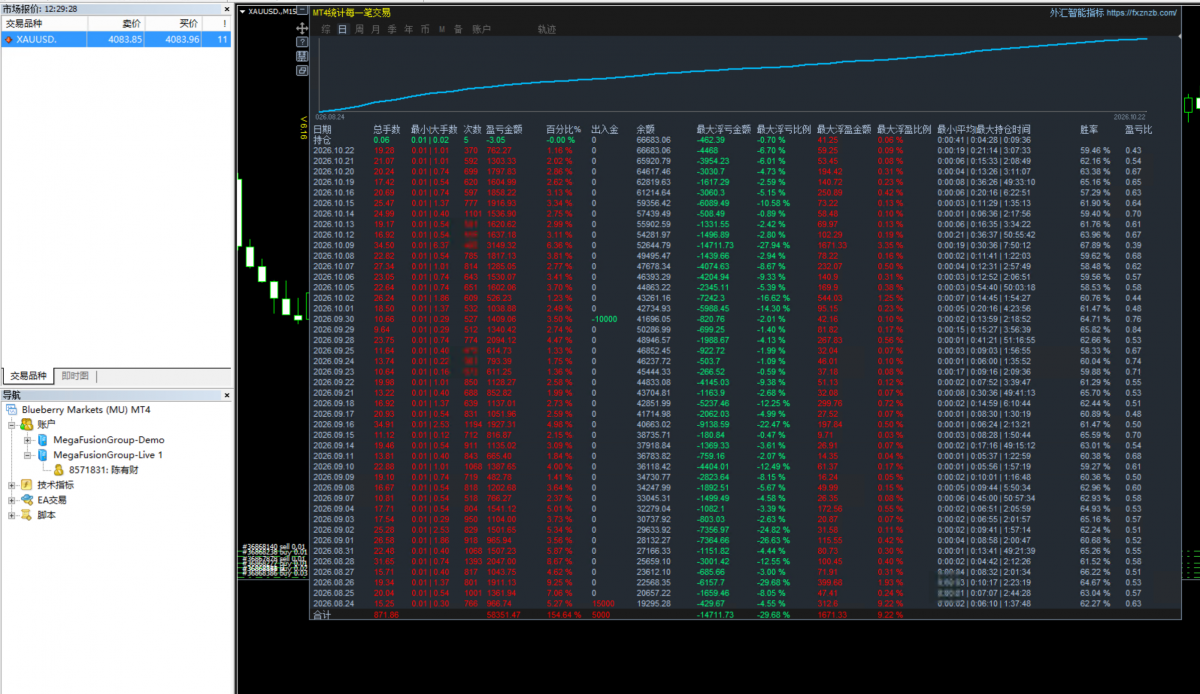Select the 日 daily period tab
Image resolution: width=1200 pixels, height=694 pixels.
(x=342, y=30)
